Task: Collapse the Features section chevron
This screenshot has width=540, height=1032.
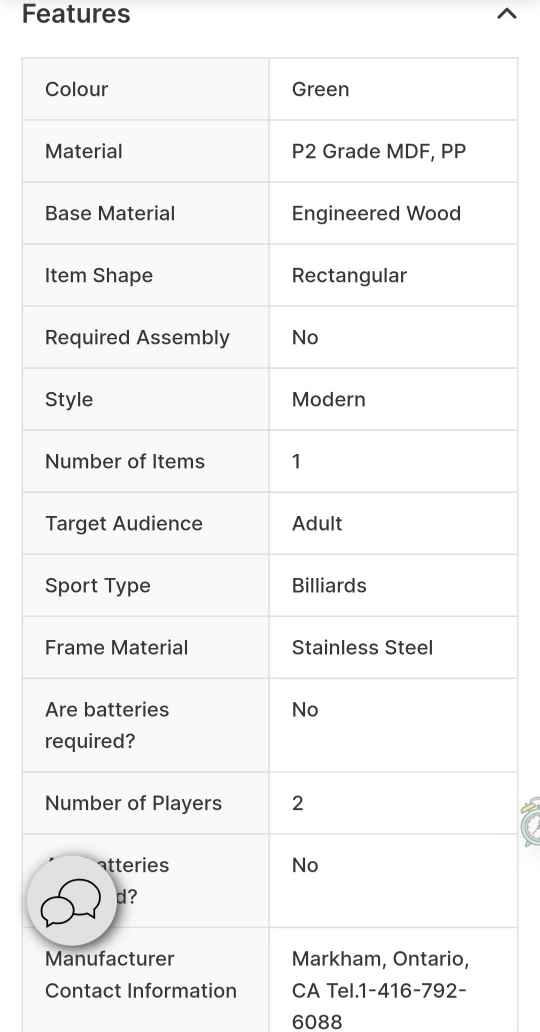Action: coord(506,13)
